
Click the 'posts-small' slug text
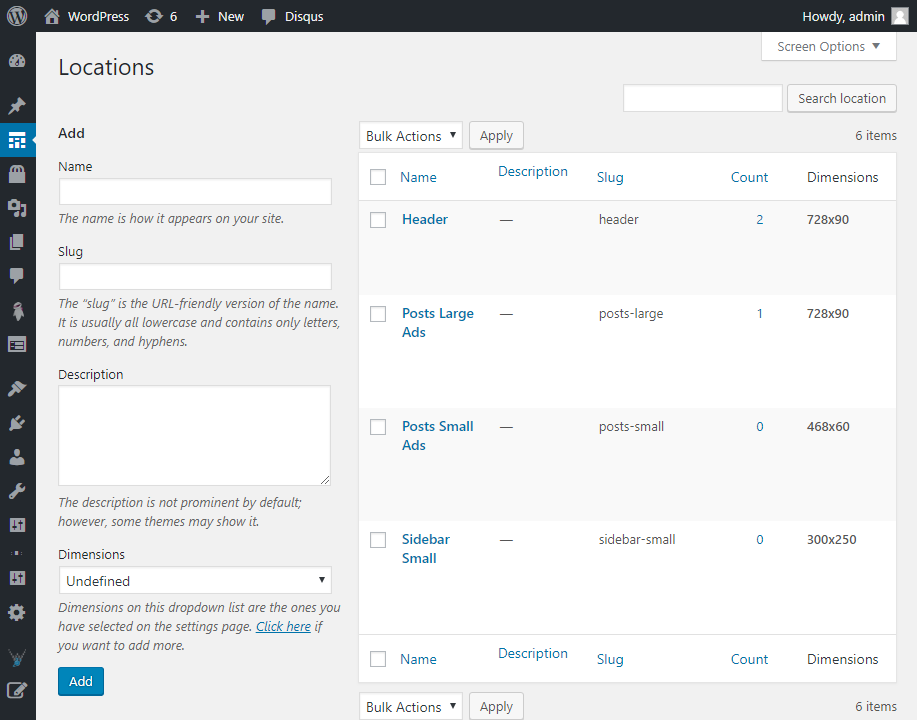coord(631,427)
